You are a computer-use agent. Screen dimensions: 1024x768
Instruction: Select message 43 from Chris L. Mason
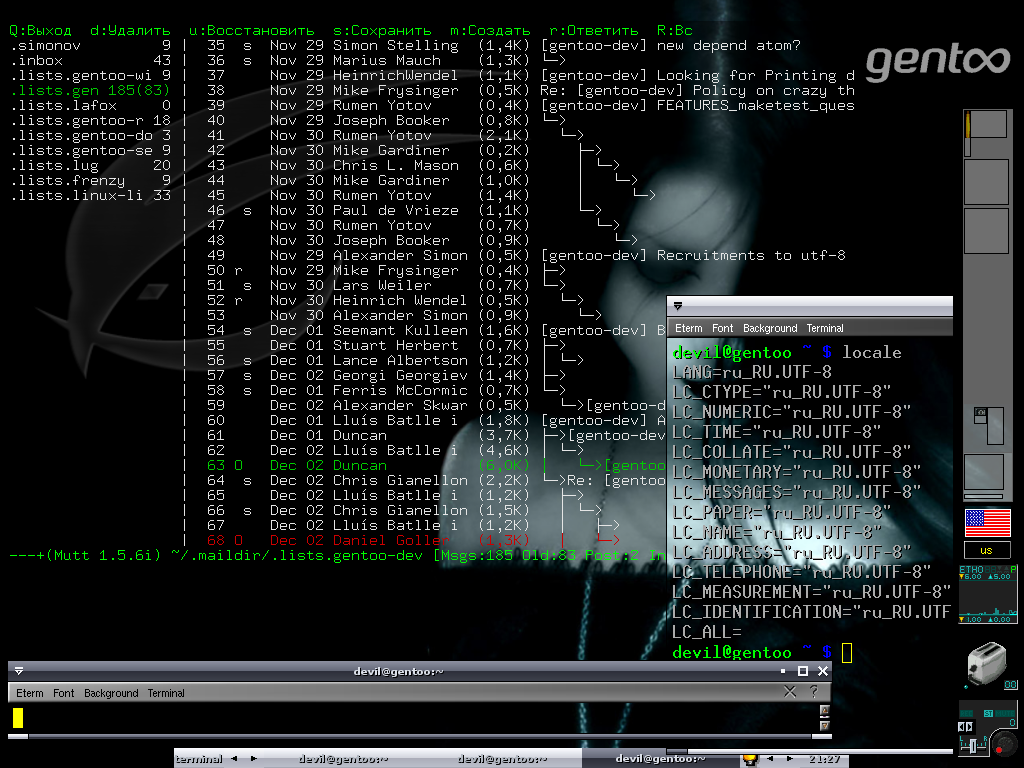(x=413, y=166)
